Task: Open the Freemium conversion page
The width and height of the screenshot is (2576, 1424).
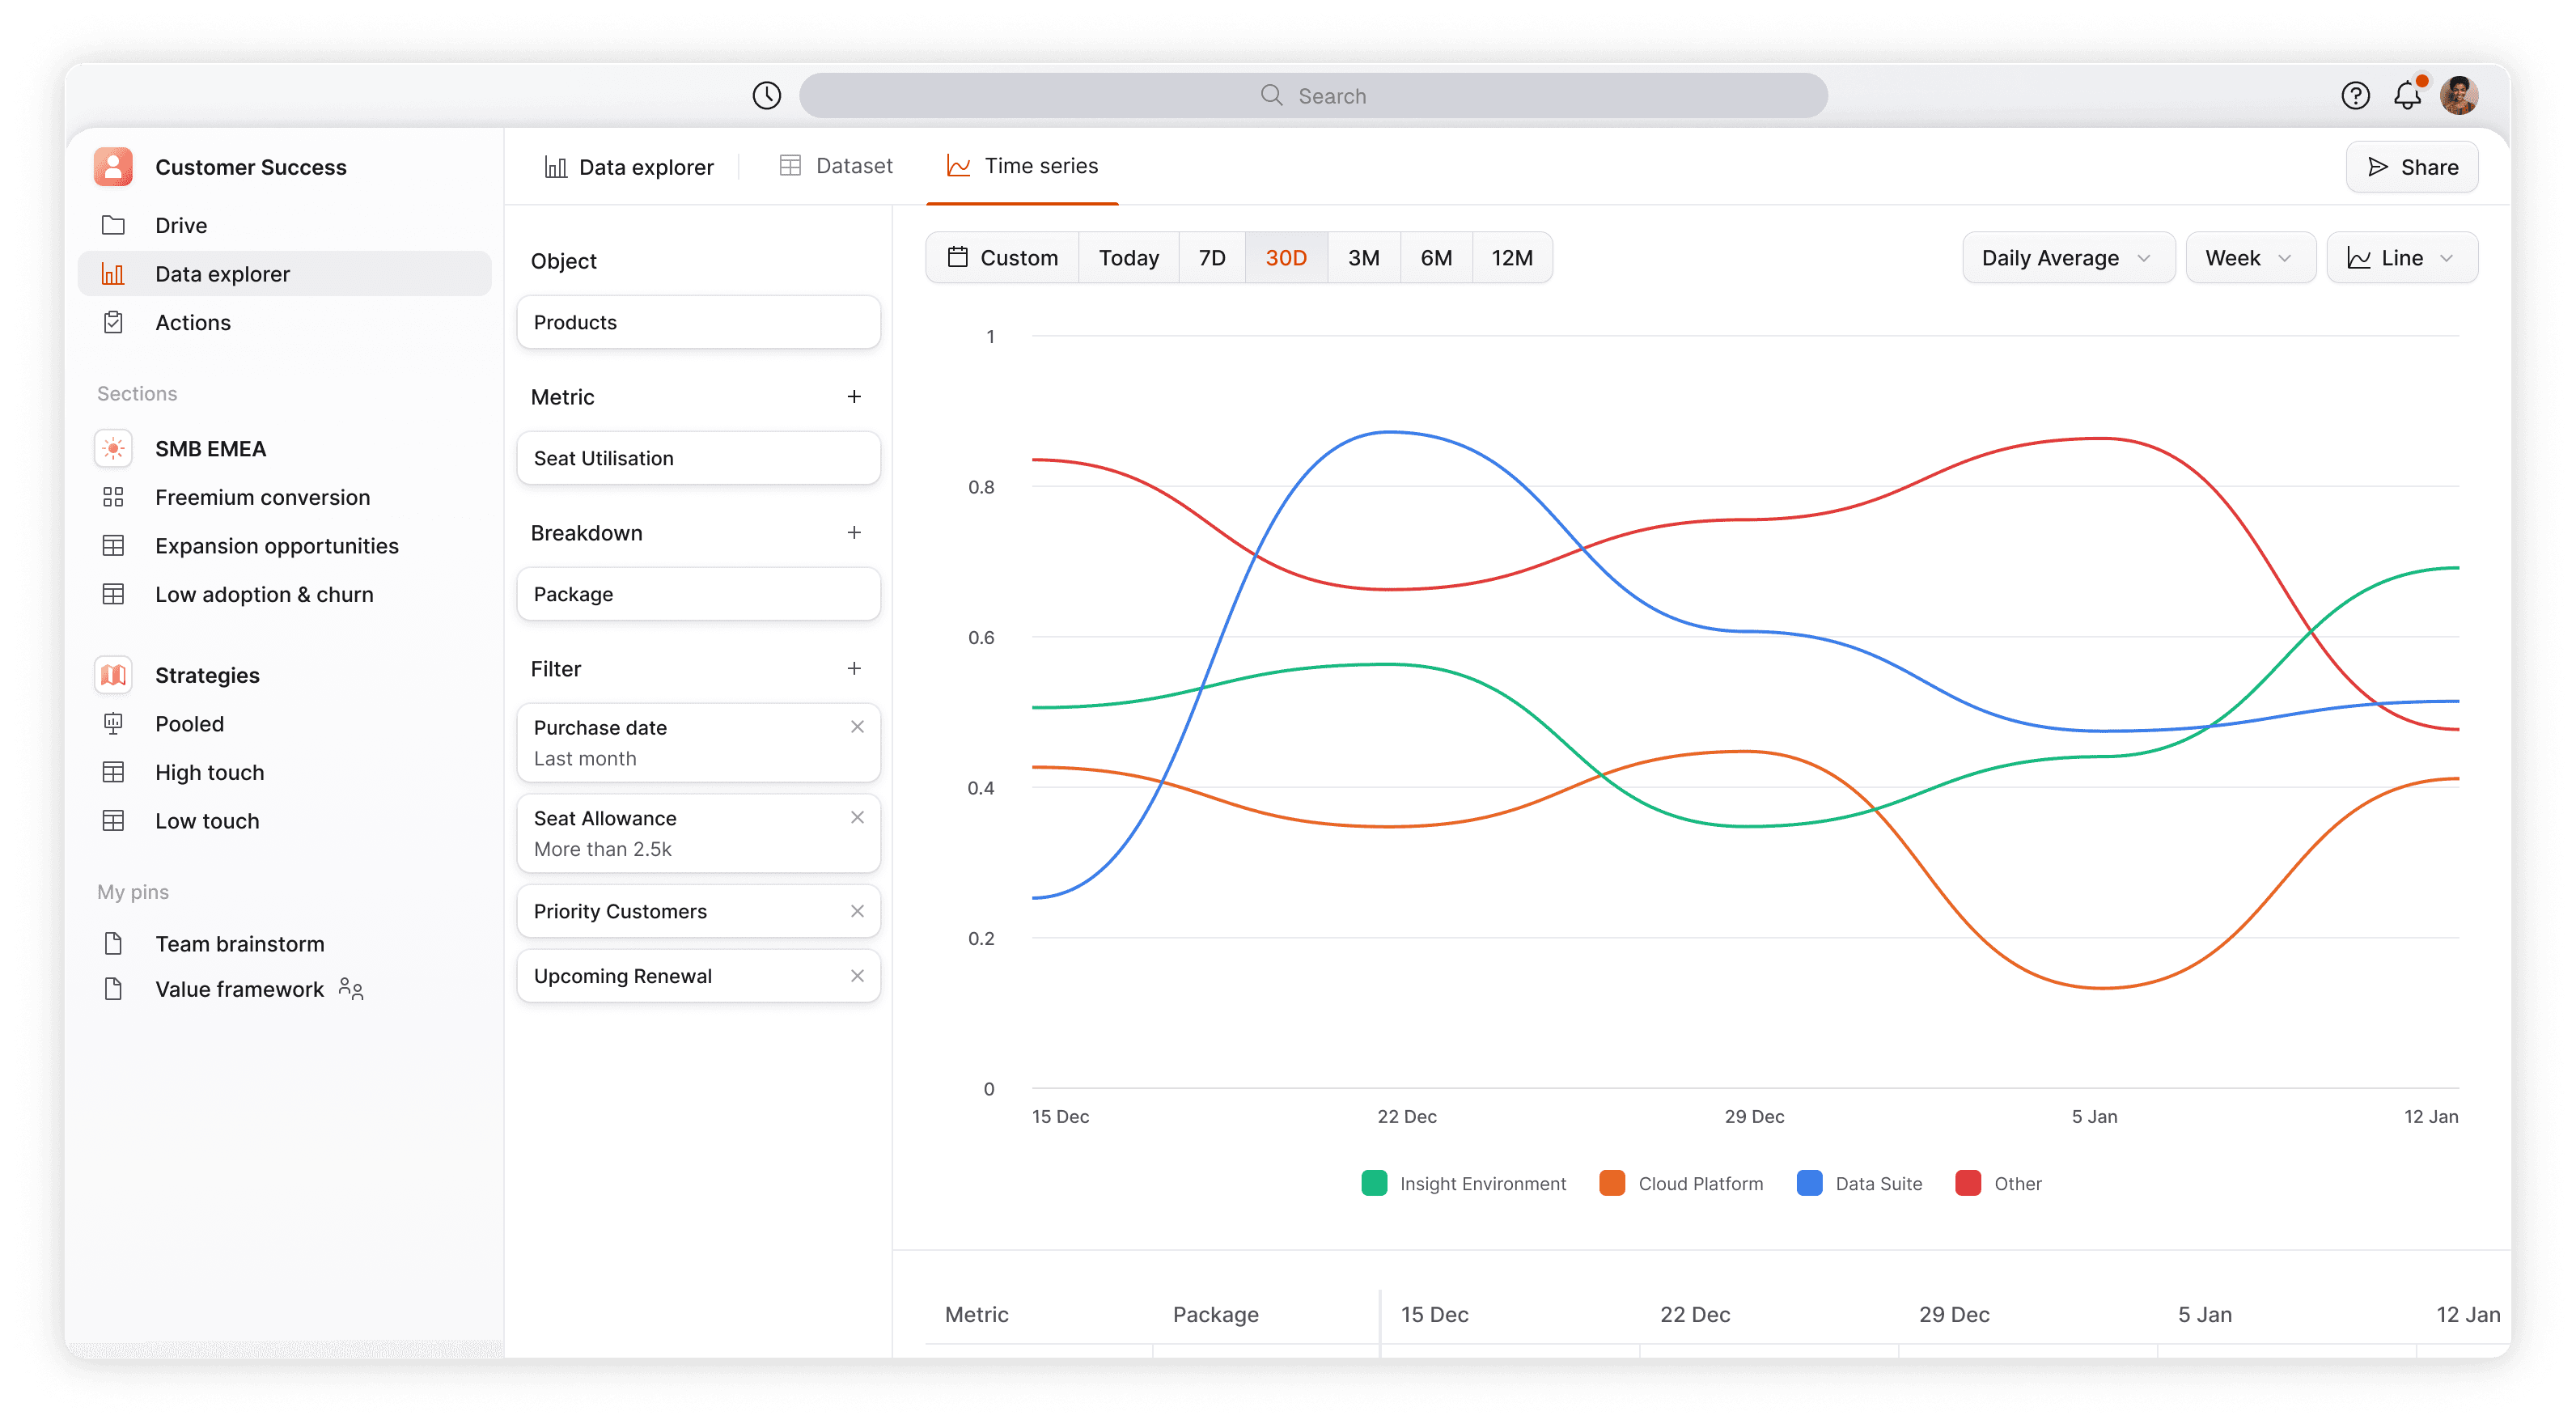Action: (285, 497)
